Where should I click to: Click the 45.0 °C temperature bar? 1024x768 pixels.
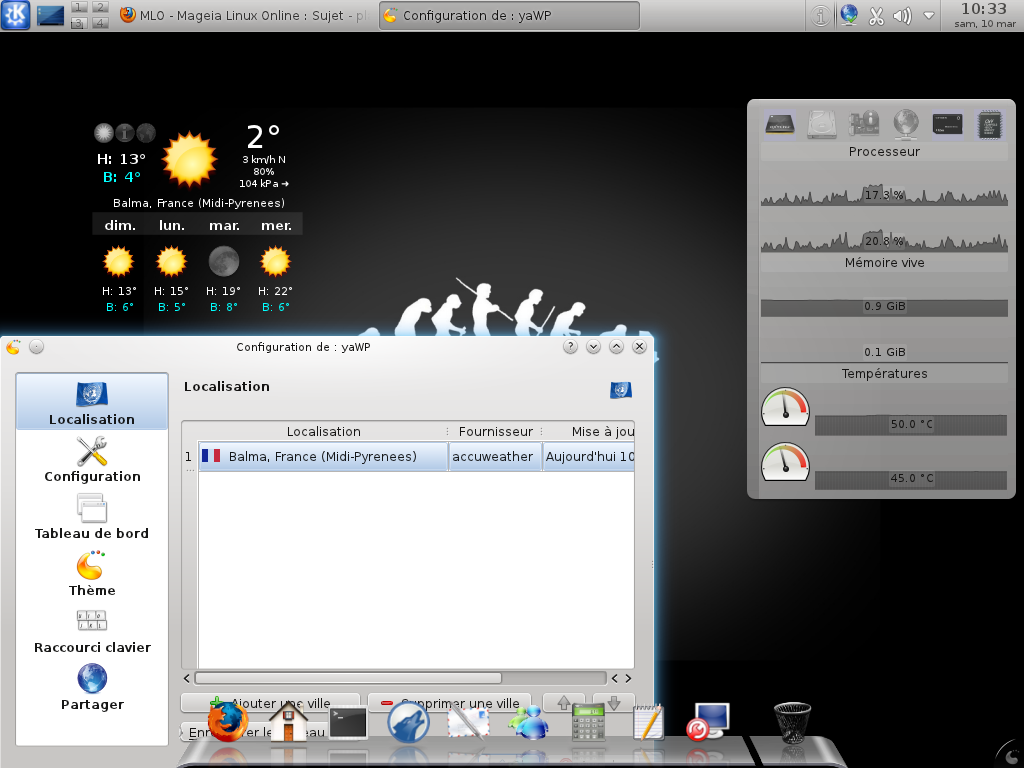pos(910,479)
